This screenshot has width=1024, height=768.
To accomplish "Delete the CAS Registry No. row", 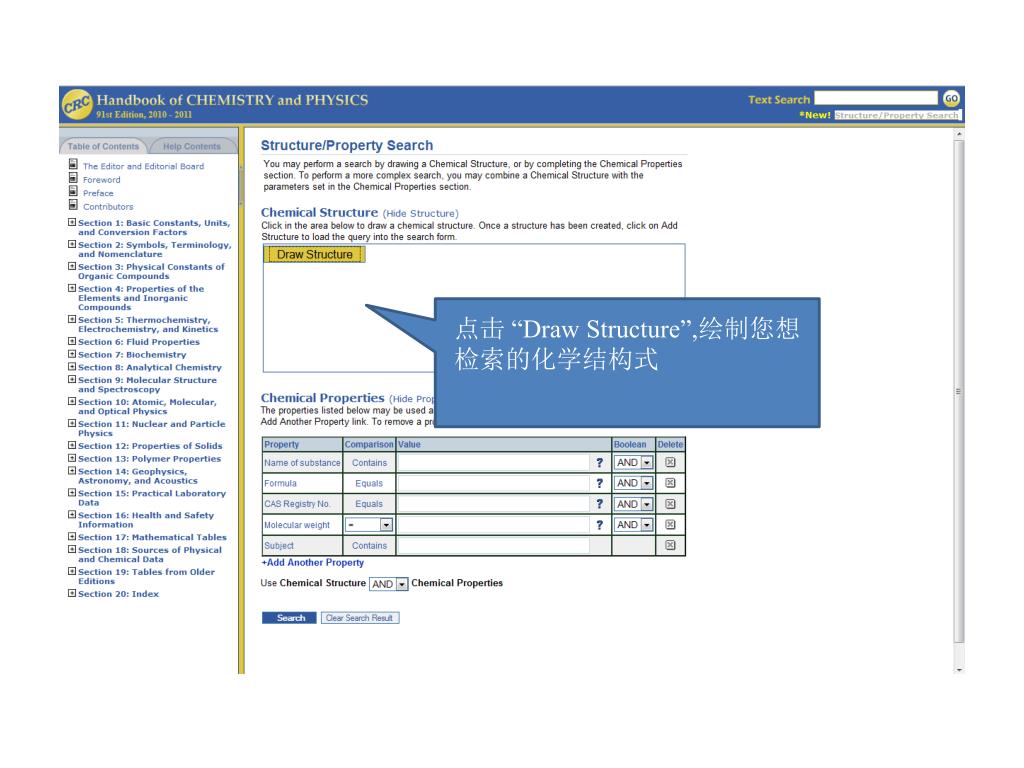I will (x=670, y=504).
